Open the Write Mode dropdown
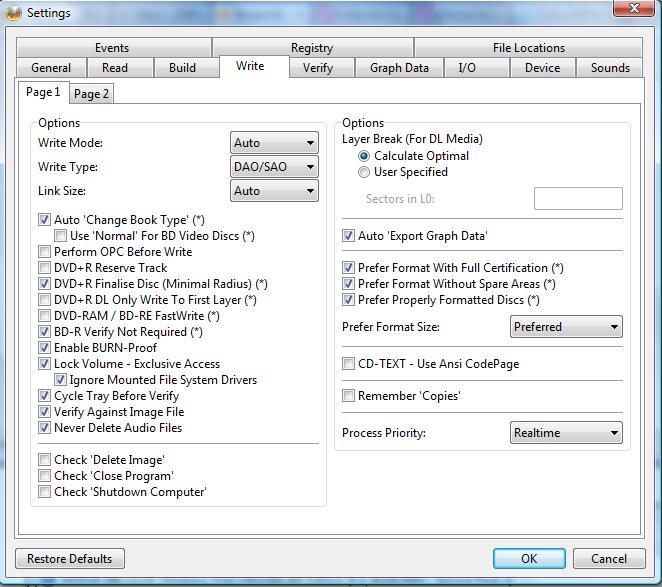Viewport: 662px width, 587px height. (x=274, y=143)
